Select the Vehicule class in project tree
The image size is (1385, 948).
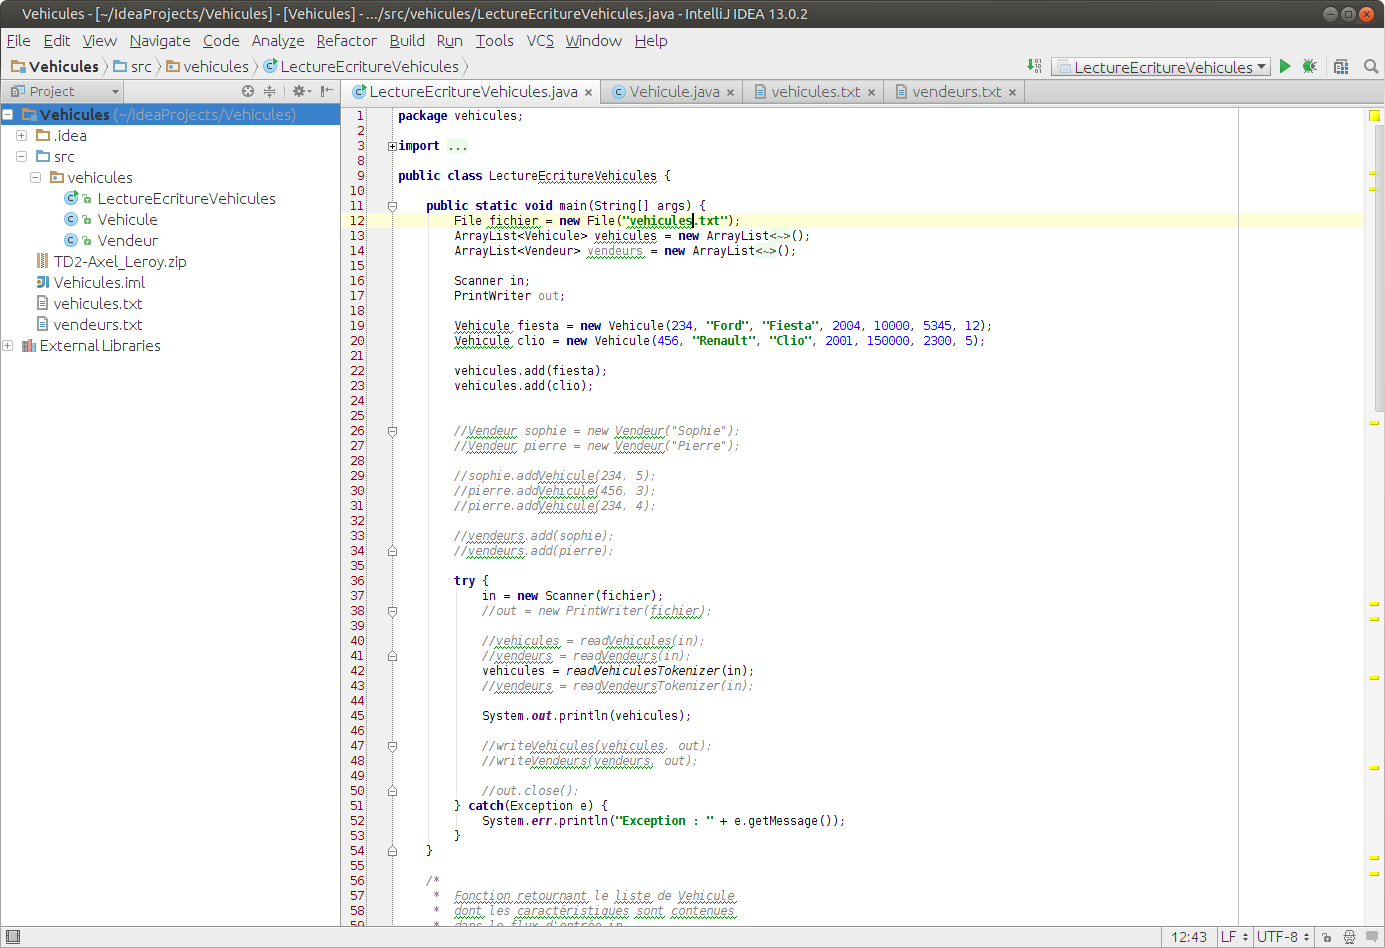click(127, 219)
